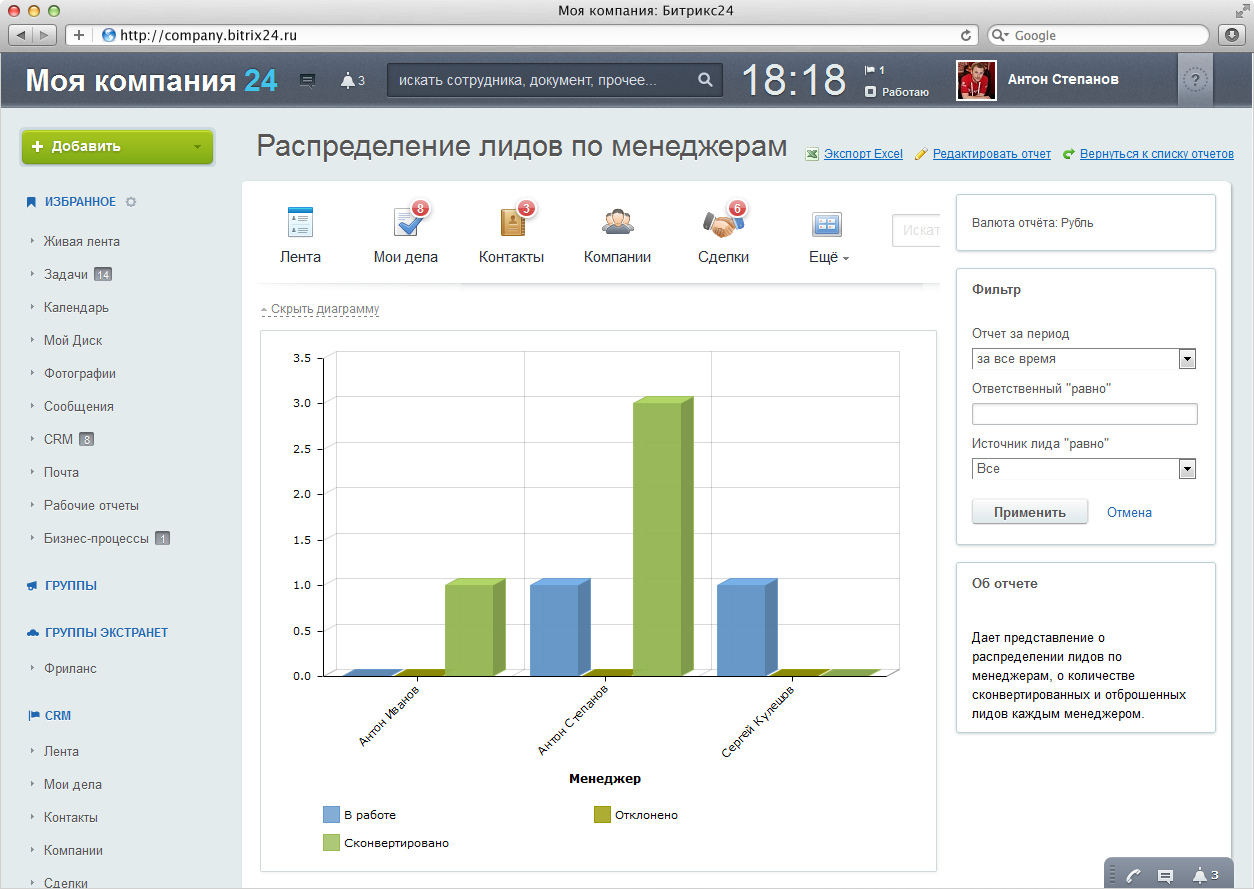Open Фриланс extranet group
1254x889 pixels.
point(70,669)
